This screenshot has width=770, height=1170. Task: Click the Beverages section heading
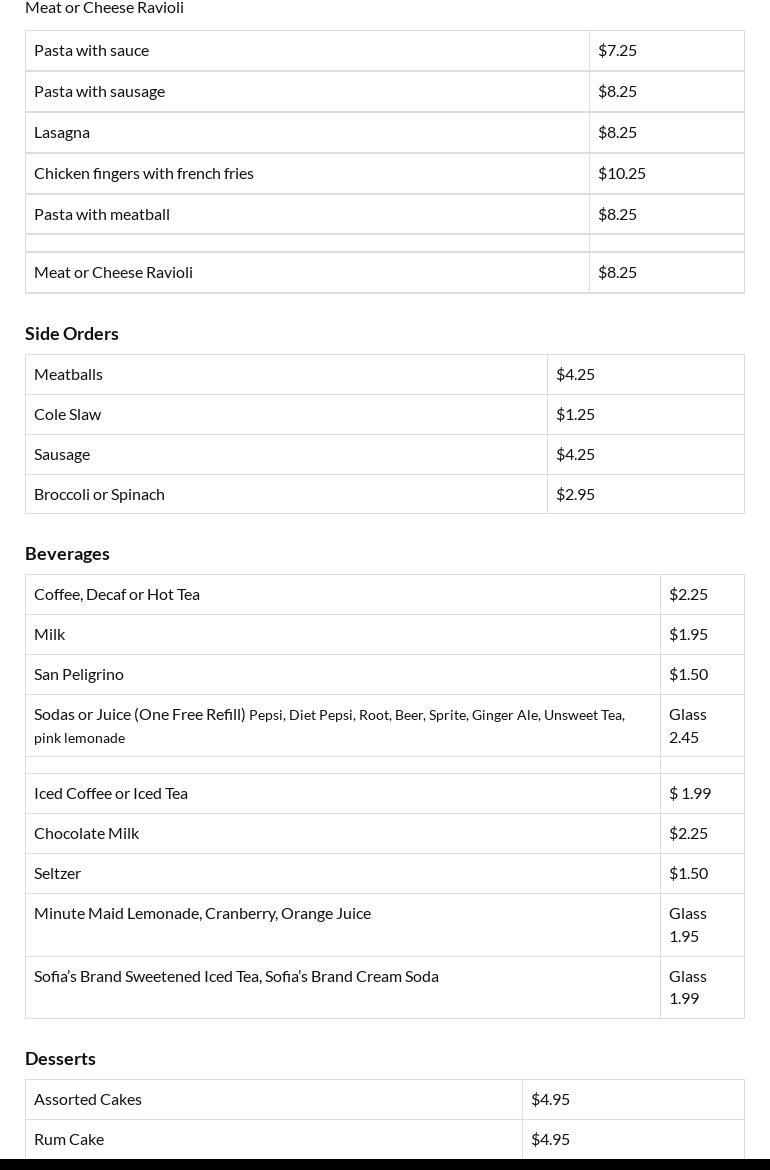pyautogui.click(x=67, y=554)
